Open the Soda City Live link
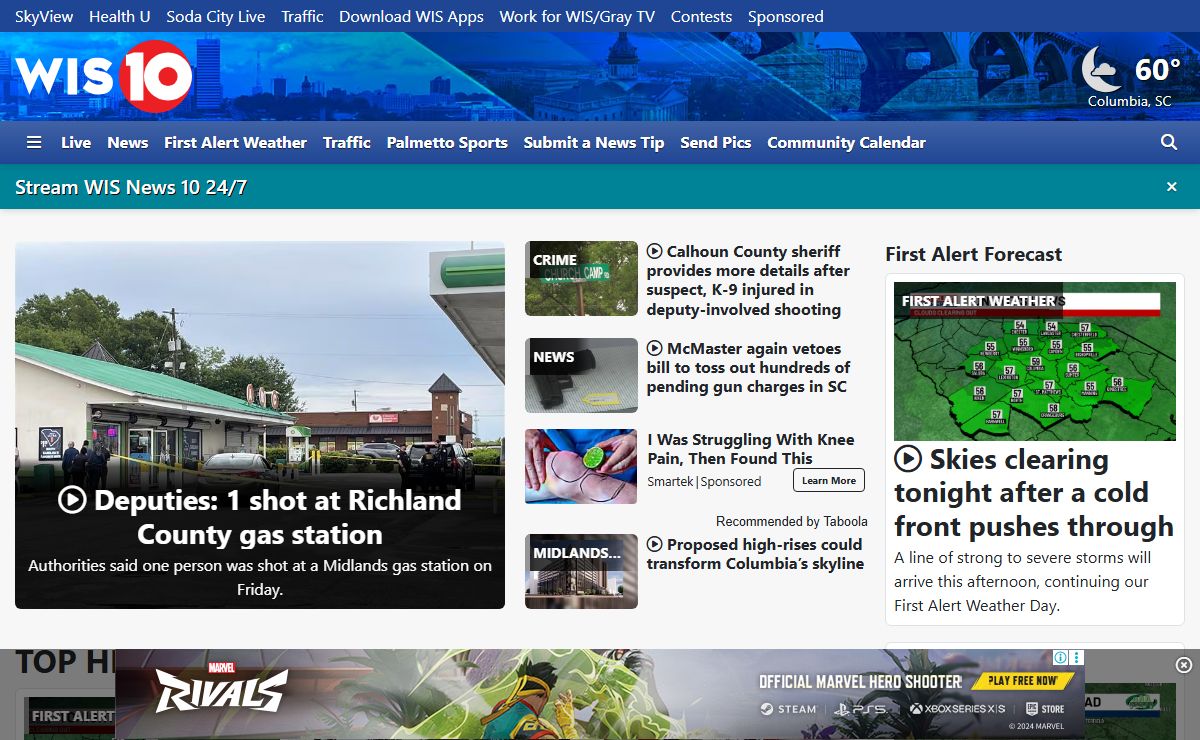Viewport: 1200px width, 740px height. tap(216, 16)
